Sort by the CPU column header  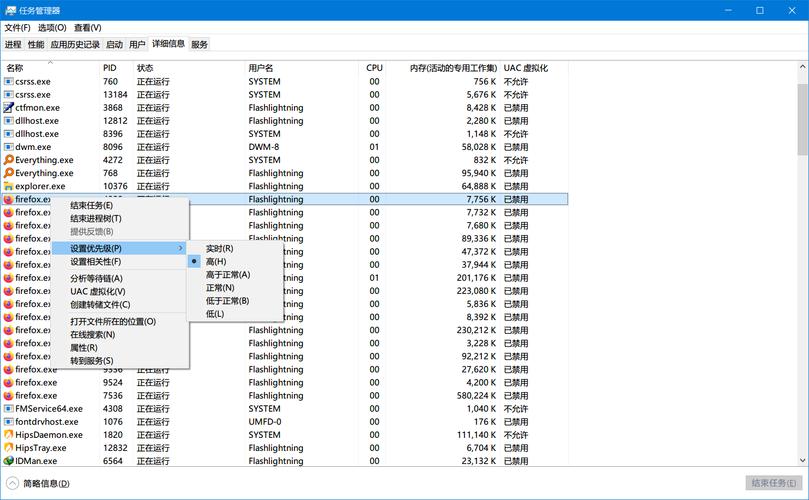[x=374, y=68]
